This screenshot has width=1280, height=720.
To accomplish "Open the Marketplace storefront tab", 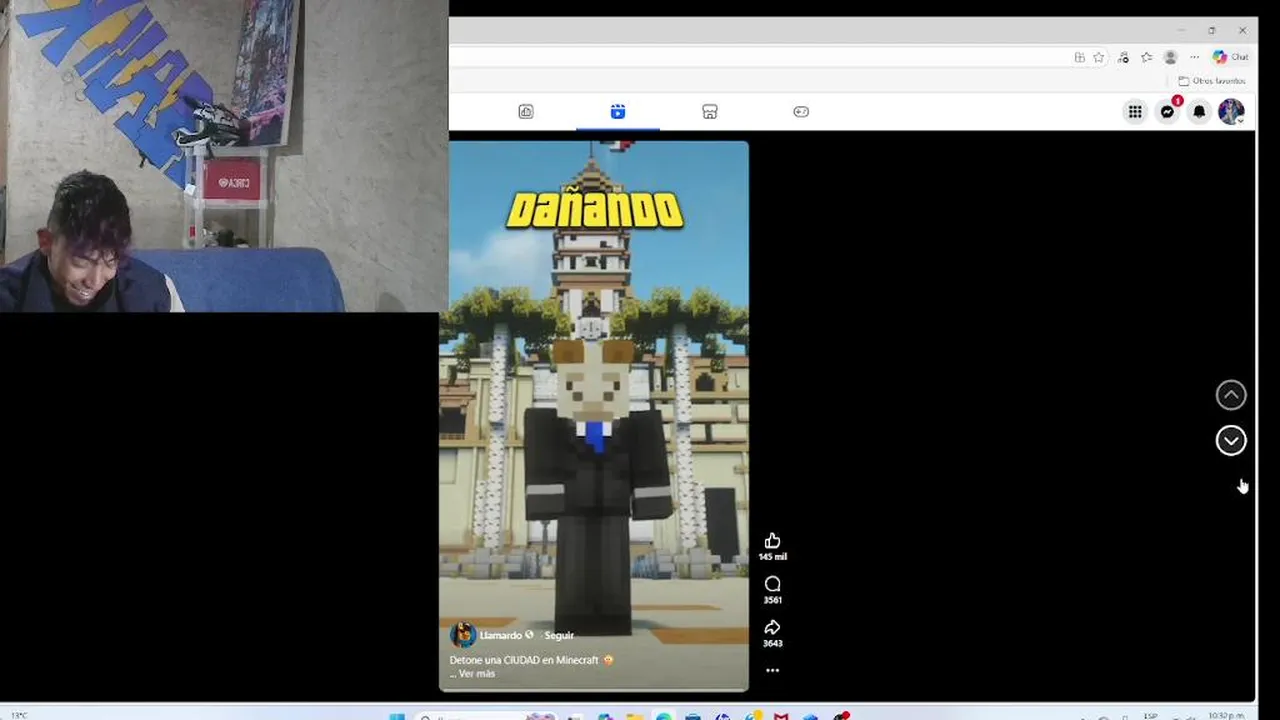I will click(x=710, y=112).
